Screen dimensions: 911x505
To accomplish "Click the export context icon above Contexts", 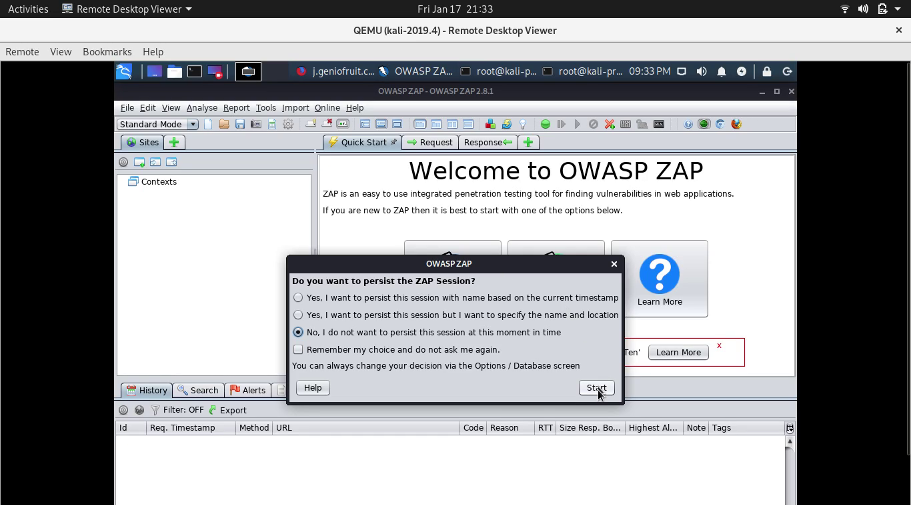I will pyautogui.click(x=171, y=162).
